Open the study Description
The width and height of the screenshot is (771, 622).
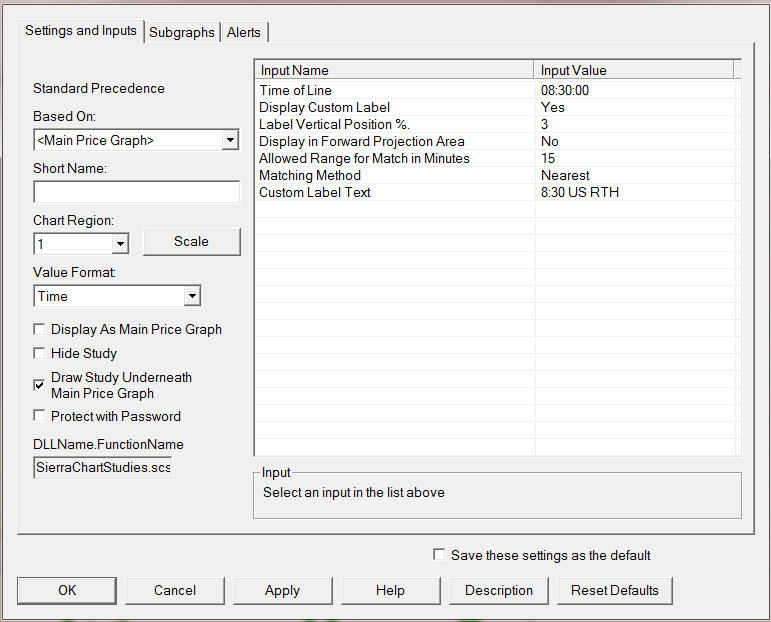tap(498, 590)
